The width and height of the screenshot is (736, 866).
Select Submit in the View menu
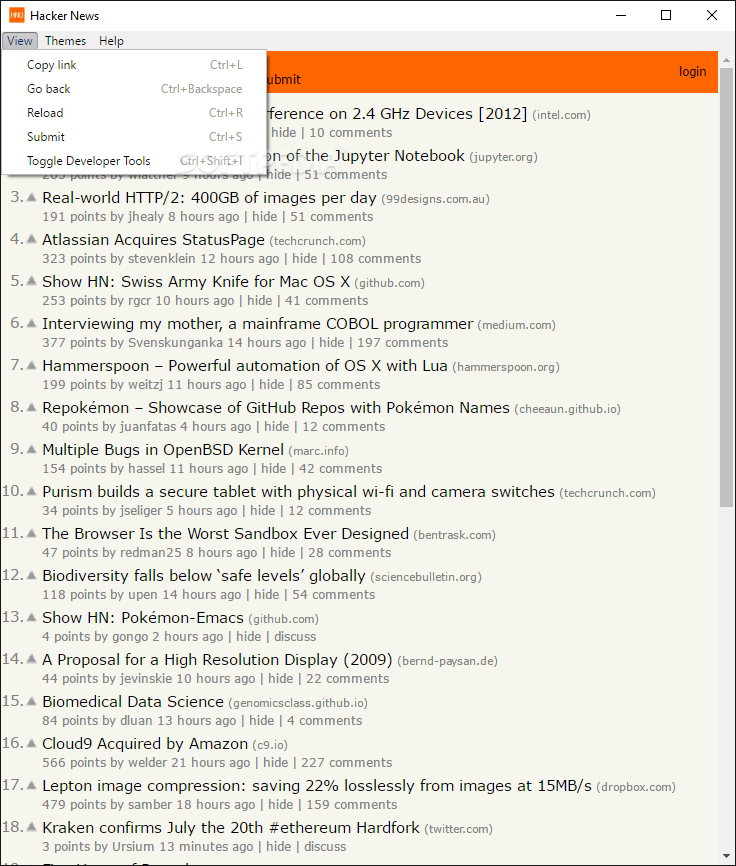click(134, 136)
